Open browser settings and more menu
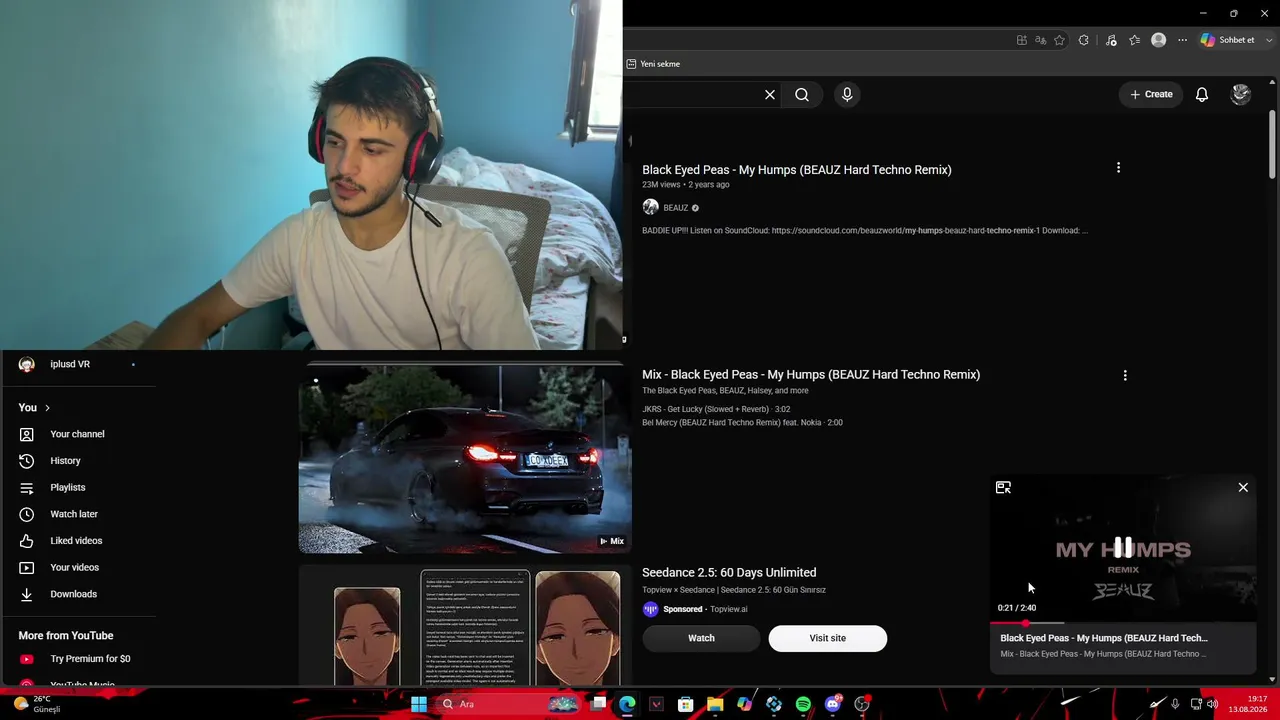This screenshot has width=1280, height=720. click(x=1182, y=40)
